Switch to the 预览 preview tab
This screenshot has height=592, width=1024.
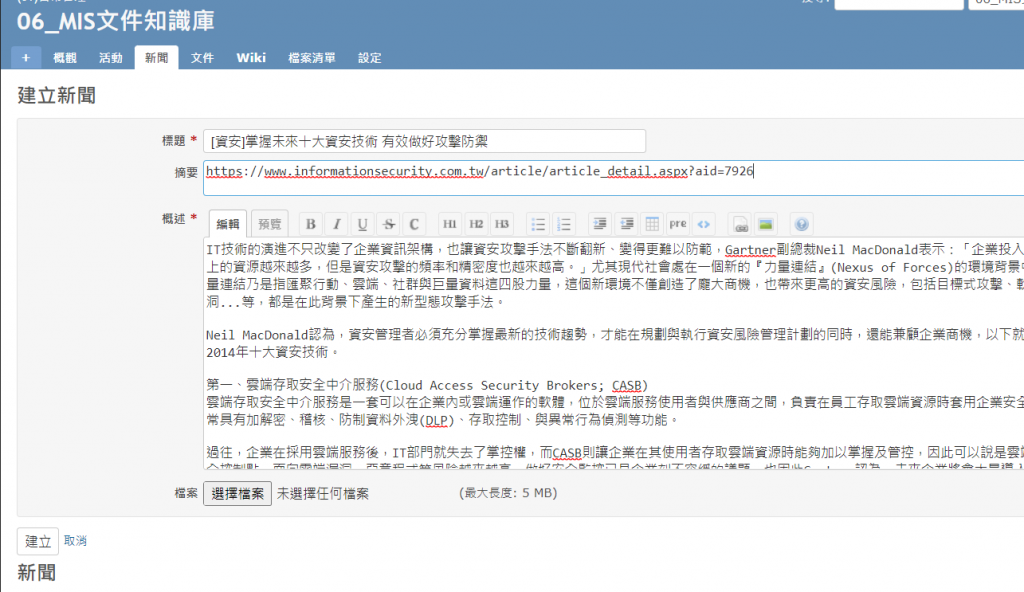tap(269, 224)
